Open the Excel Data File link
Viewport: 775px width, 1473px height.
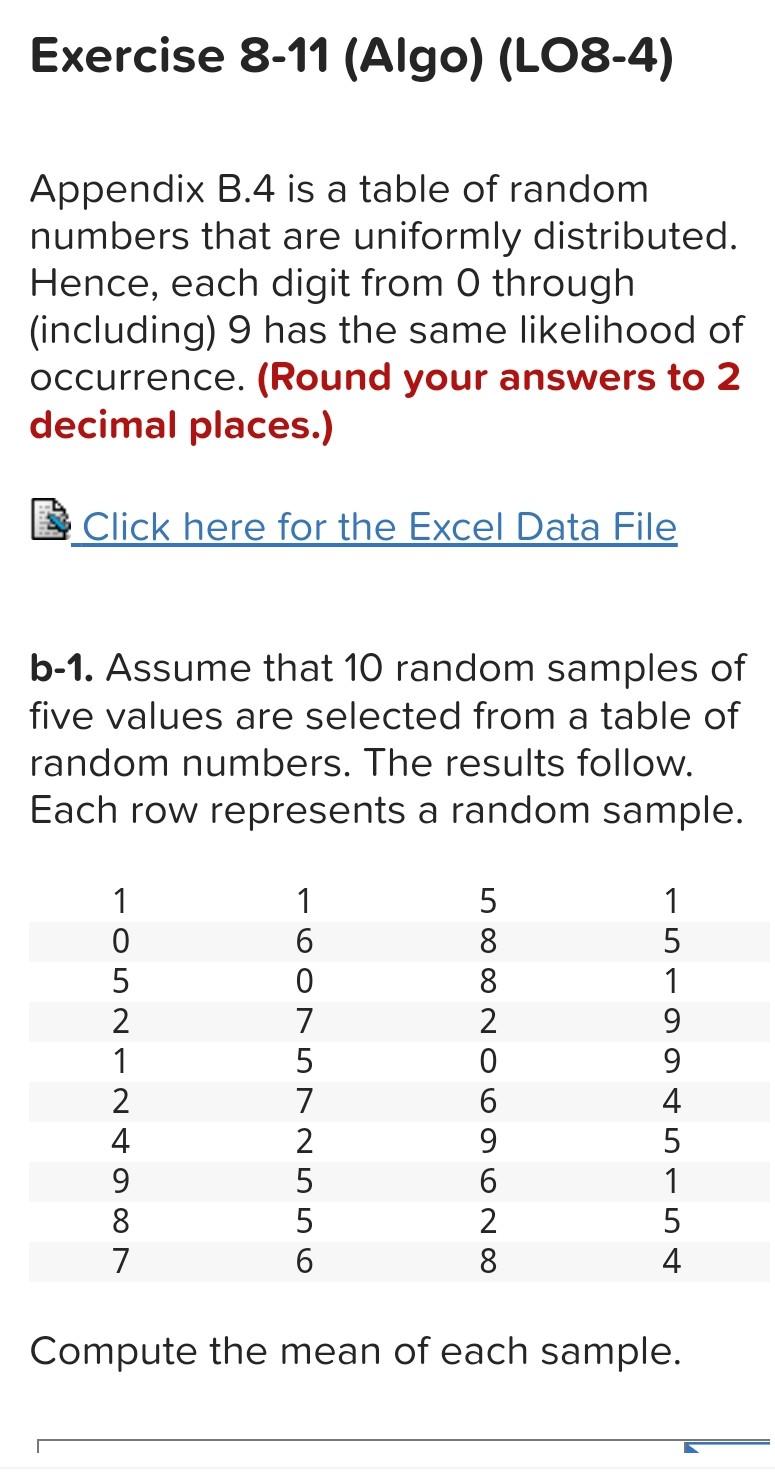point(380,527)
